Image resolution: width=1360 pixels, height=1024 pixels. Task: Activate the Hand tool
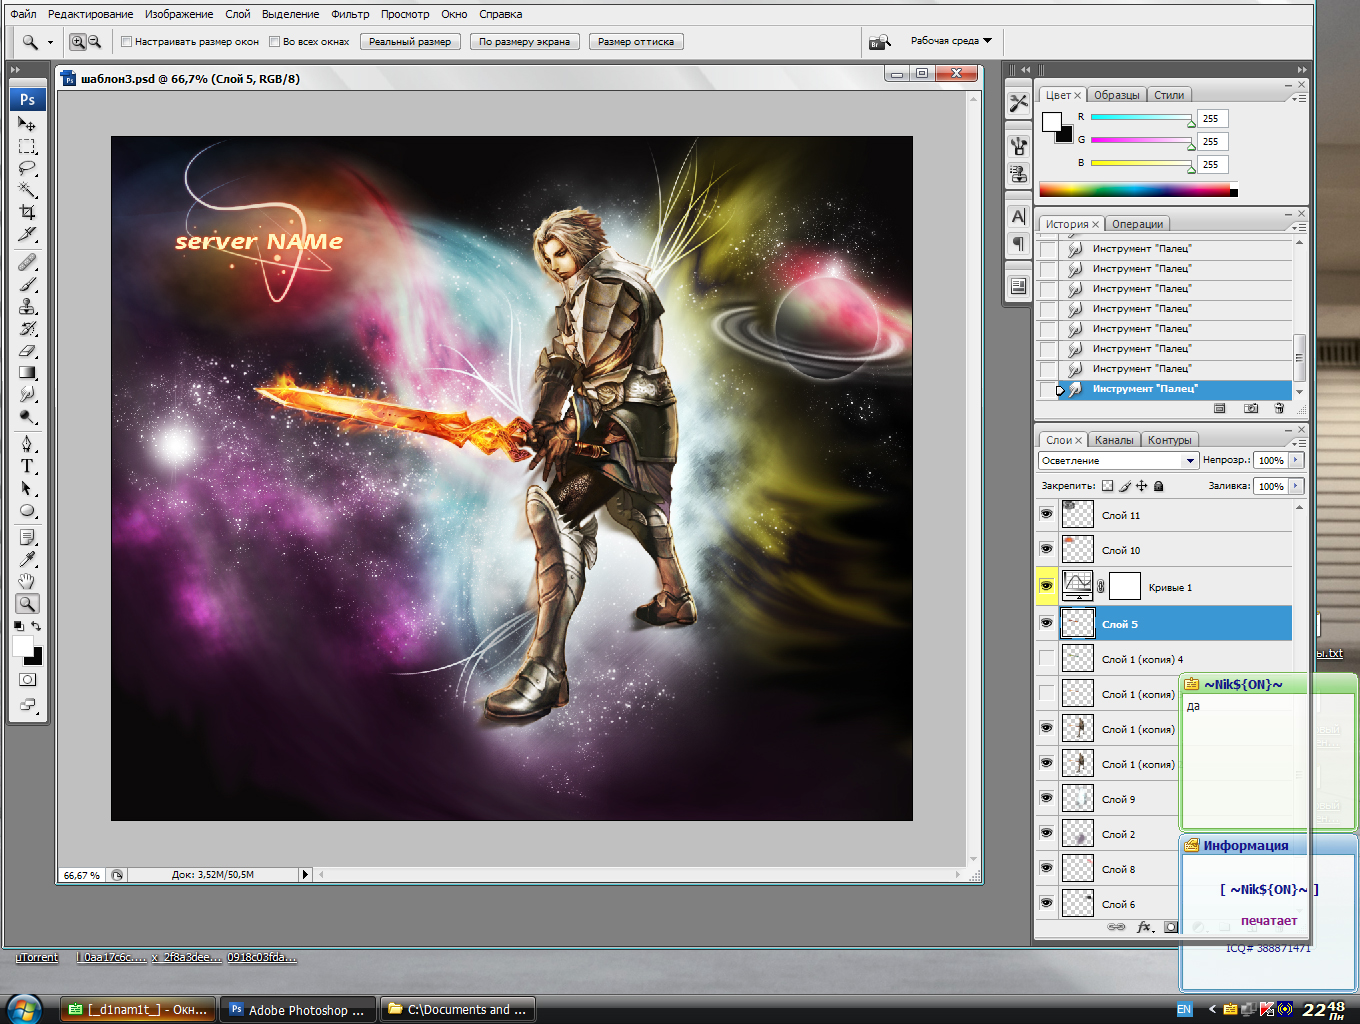[x=27, y=581]
